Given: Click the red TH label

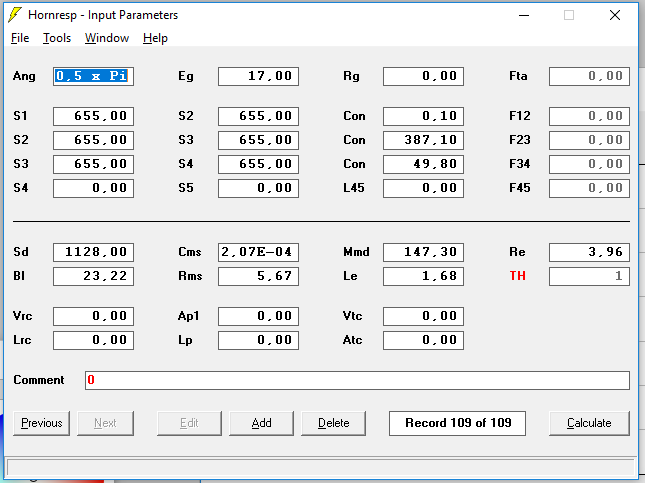Looking at the screenshot, I should point(517,276).
